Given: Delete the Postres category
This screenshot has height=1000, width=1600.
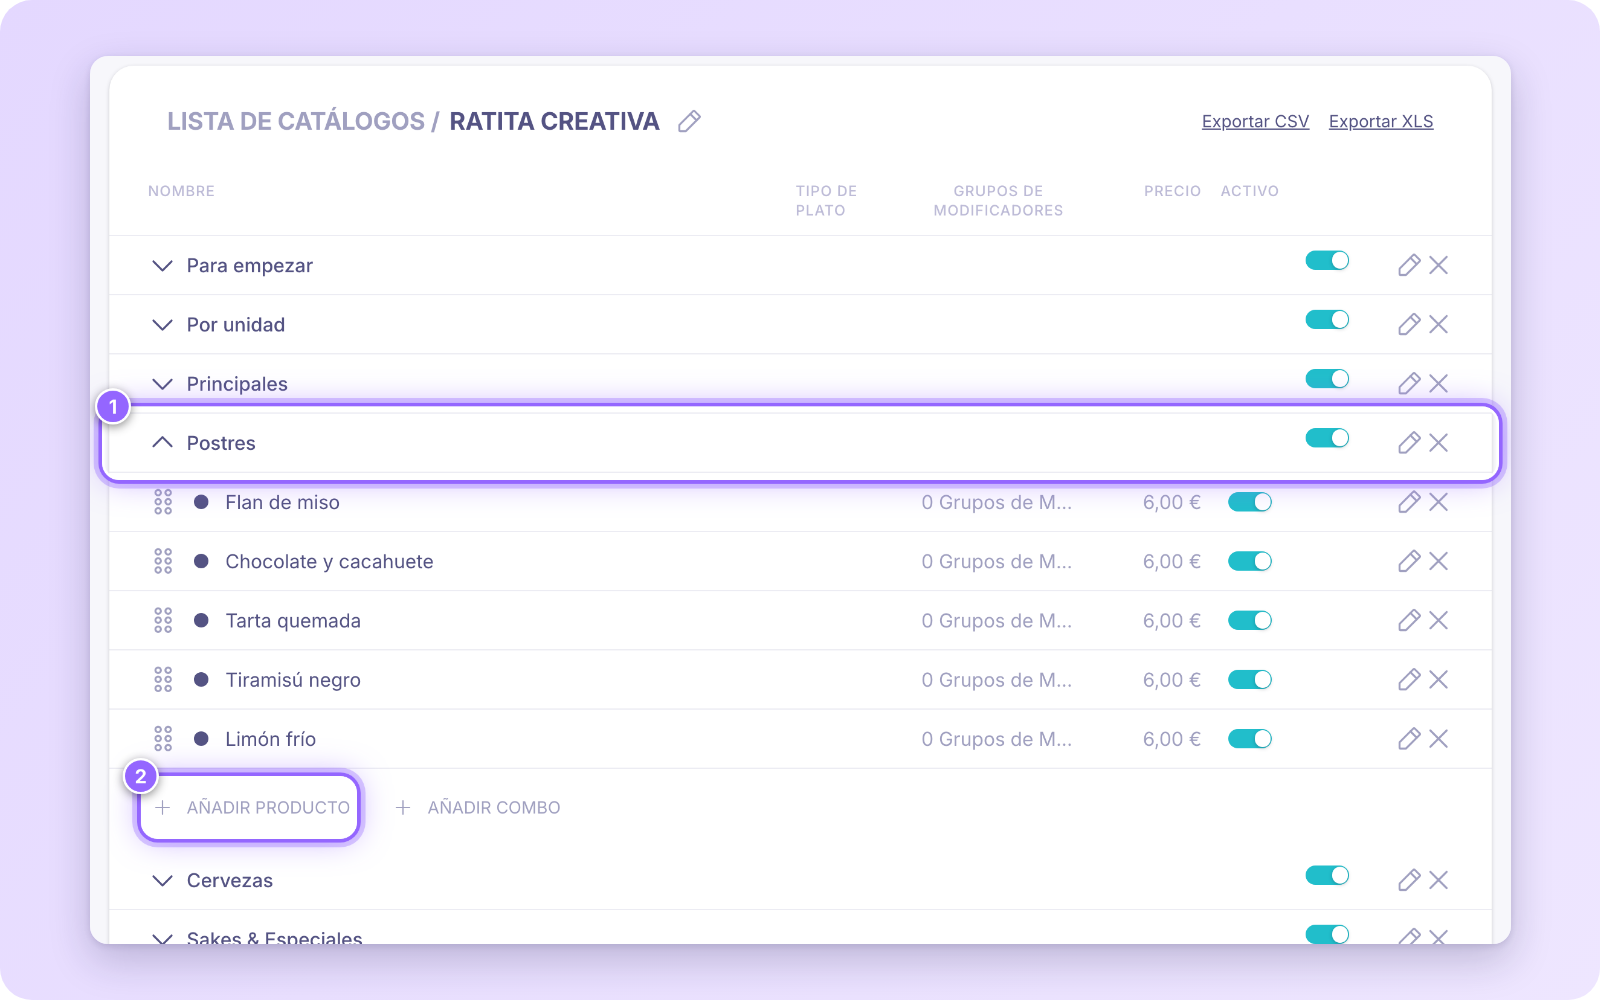Looking at the screenshot, I should click(1438, 443).
